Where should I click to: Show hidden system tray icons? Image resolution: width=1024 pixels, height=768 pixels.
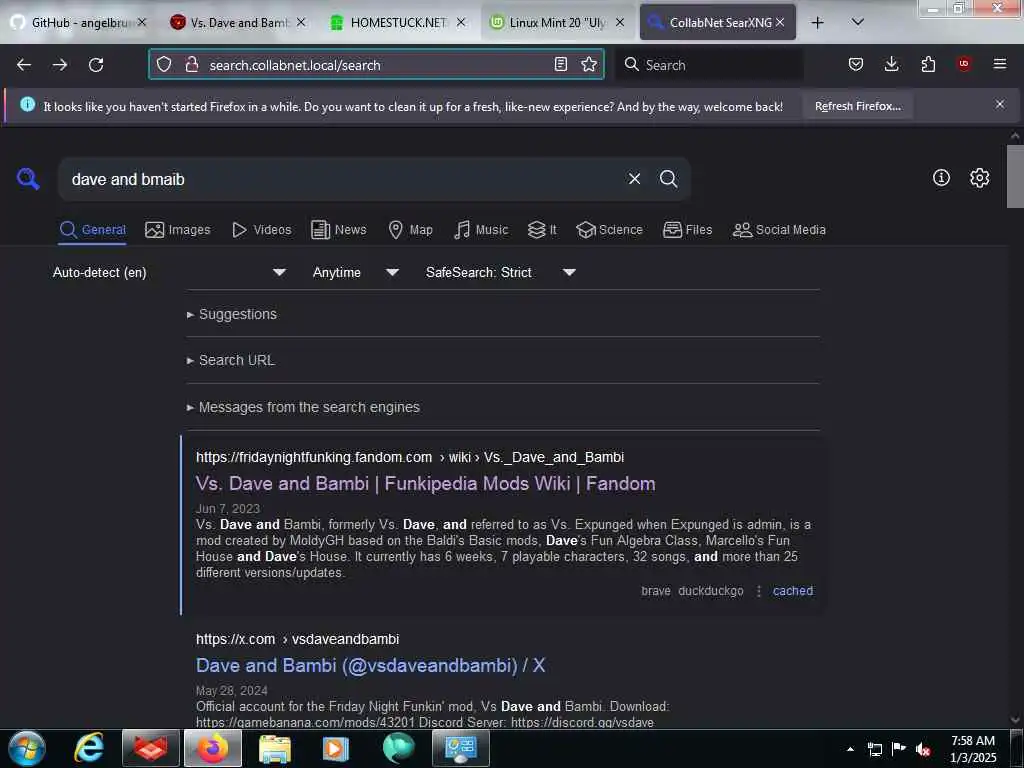850,749
